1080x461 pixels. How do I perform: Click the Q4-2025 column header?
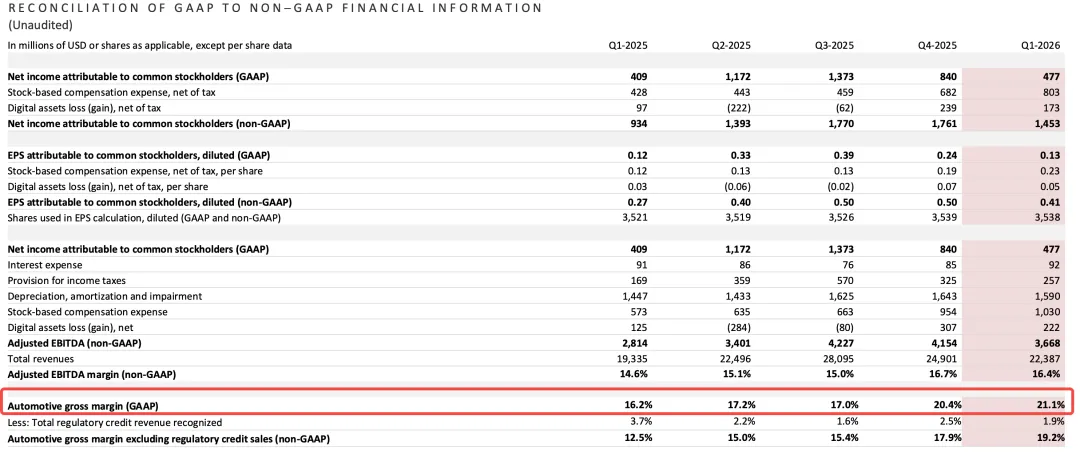[x=939, y=45]
